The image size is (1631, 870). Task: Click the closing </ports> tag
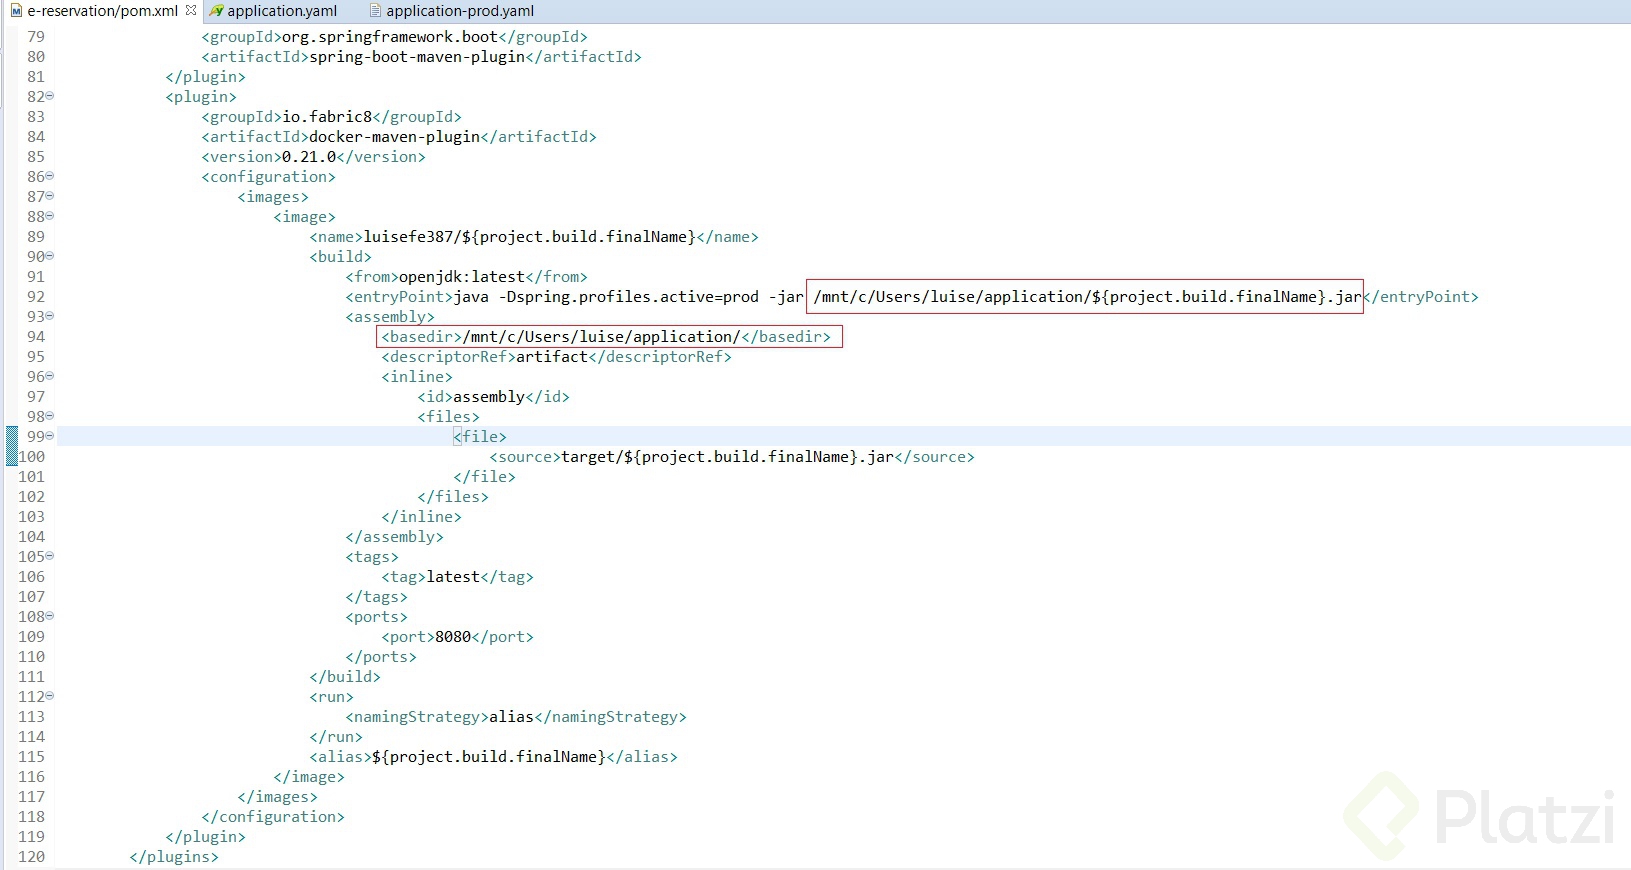[x=381, y=657]
